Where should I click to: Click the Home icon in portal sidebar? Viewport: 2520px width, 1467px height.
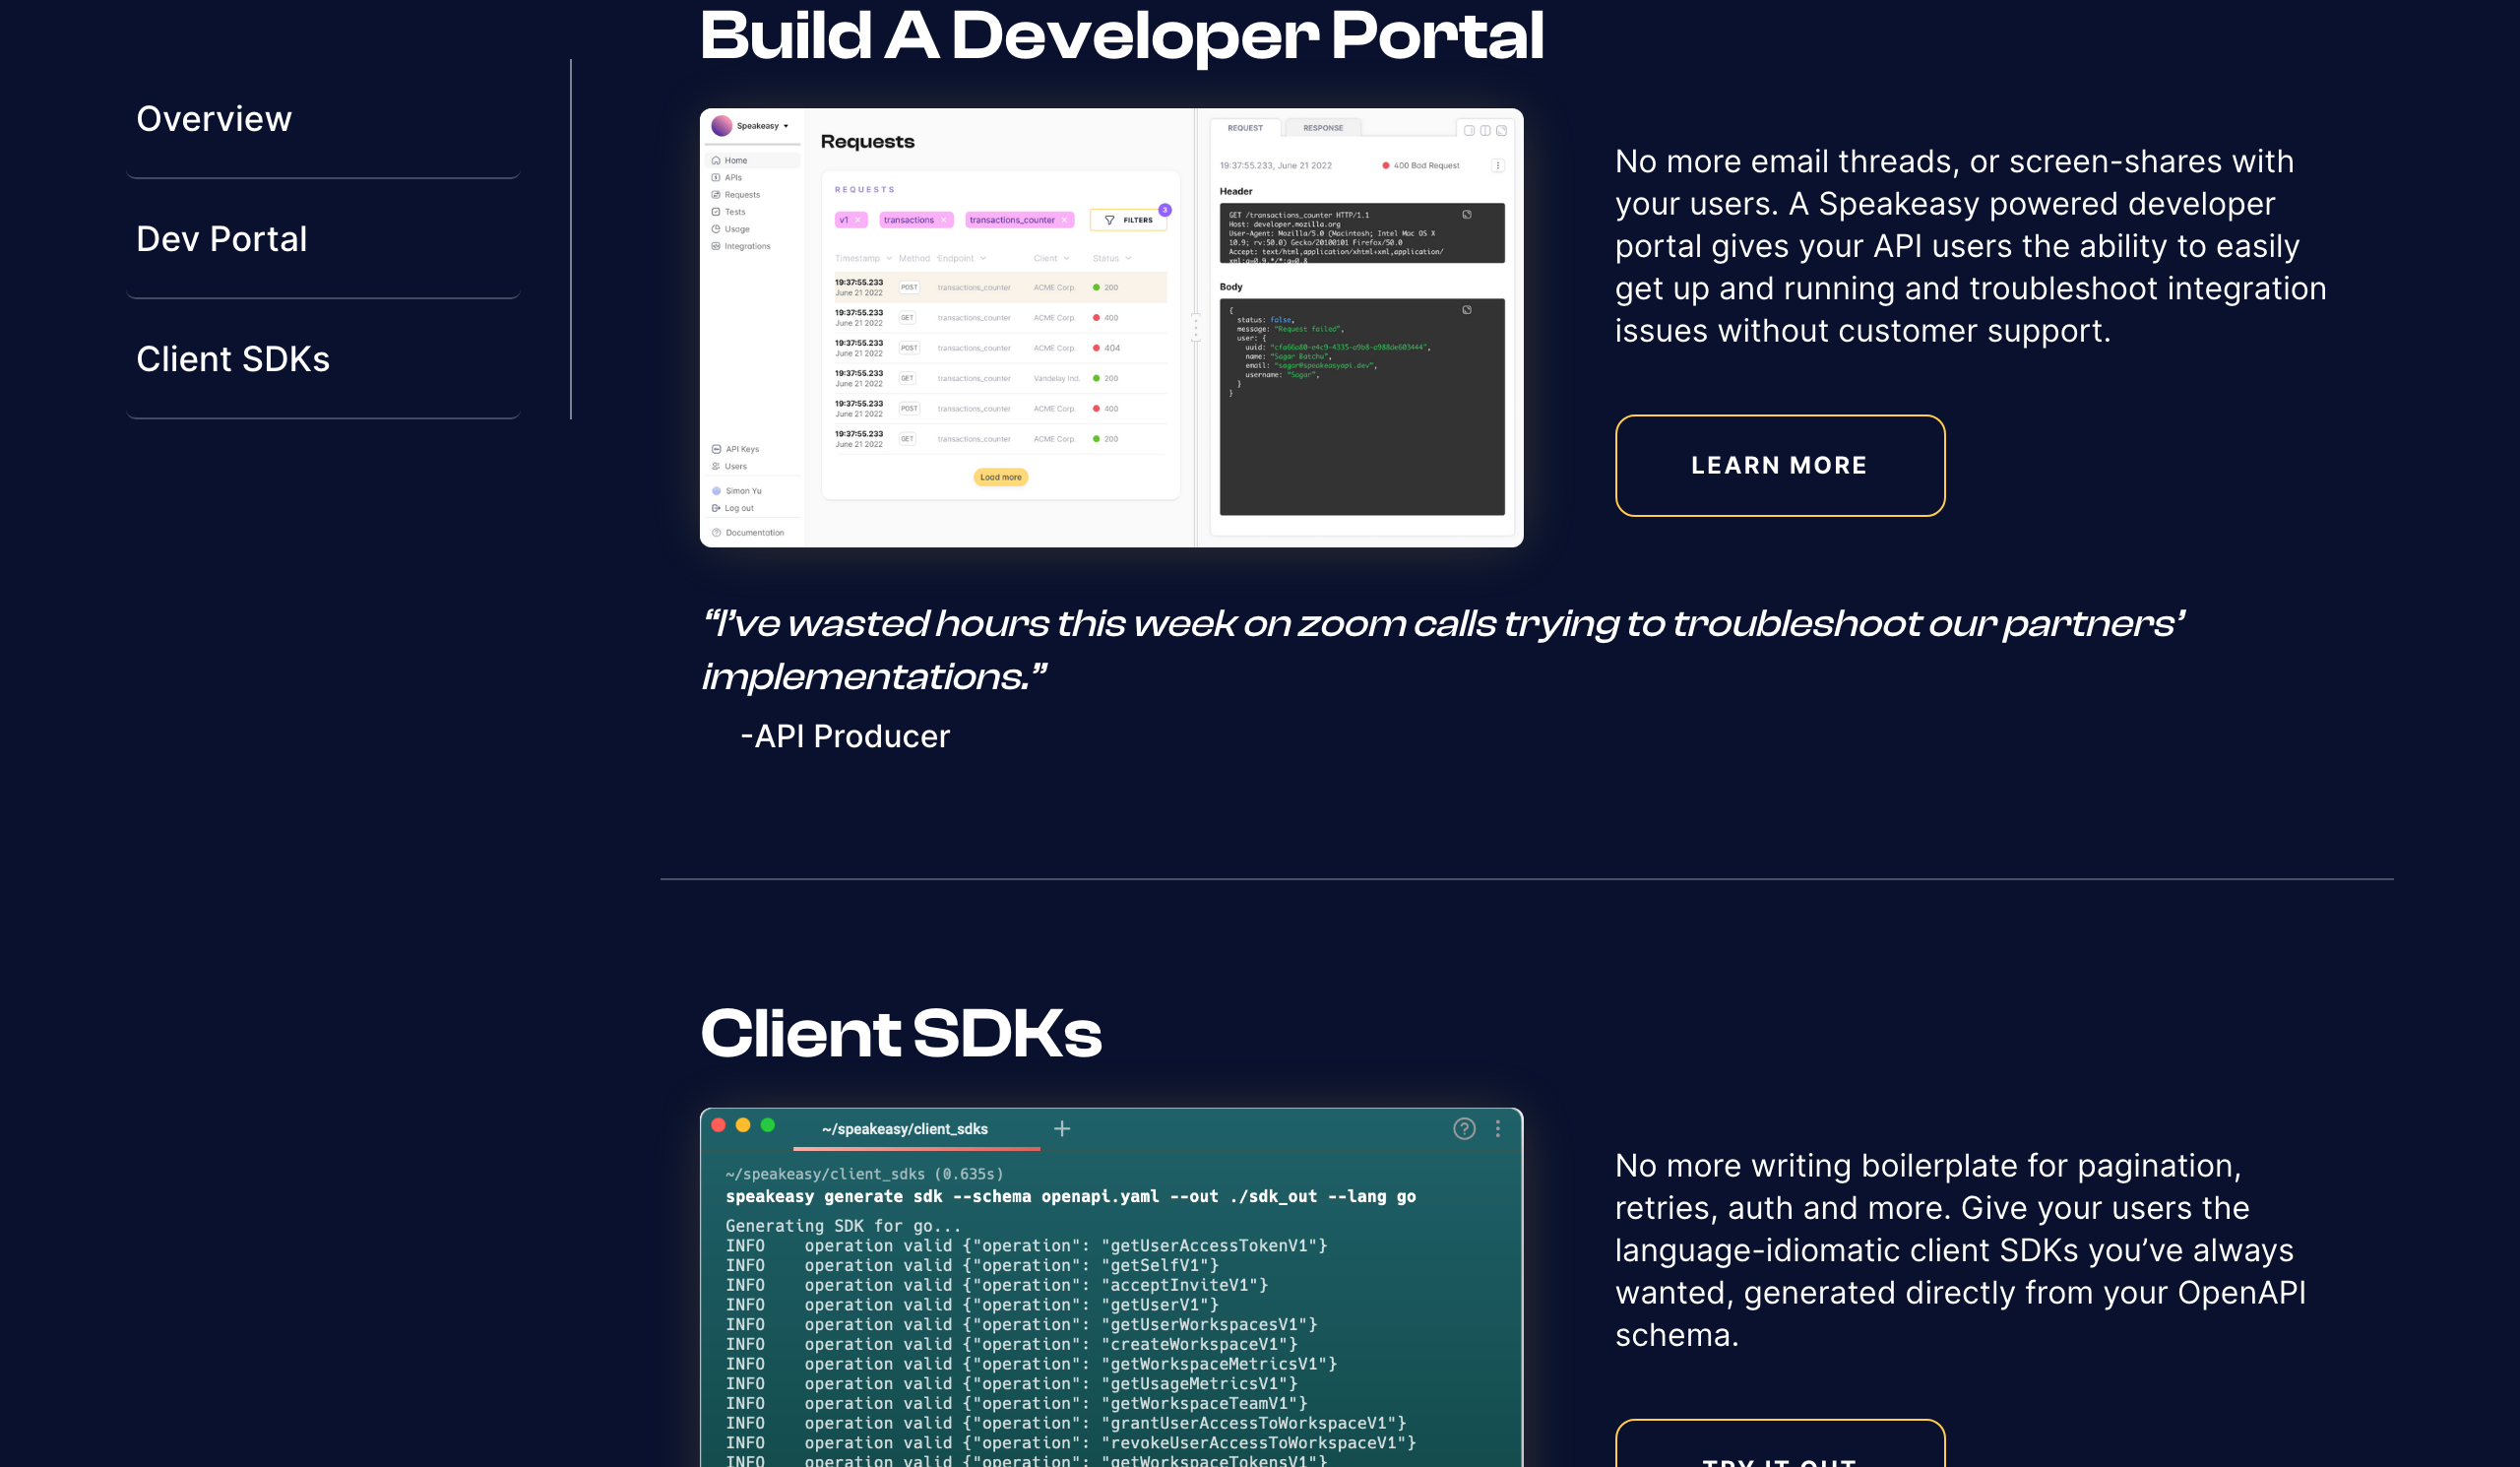click(716, 160)
